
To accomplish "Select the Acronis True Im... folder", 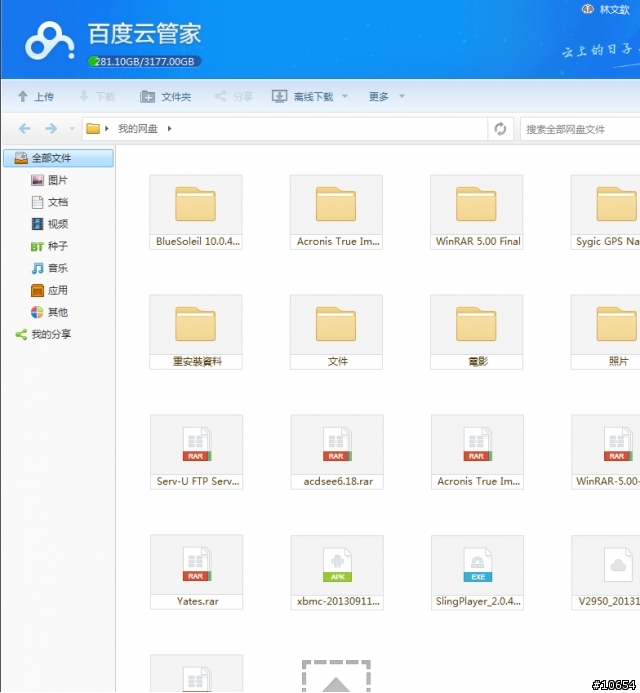I will pos(336,212).
